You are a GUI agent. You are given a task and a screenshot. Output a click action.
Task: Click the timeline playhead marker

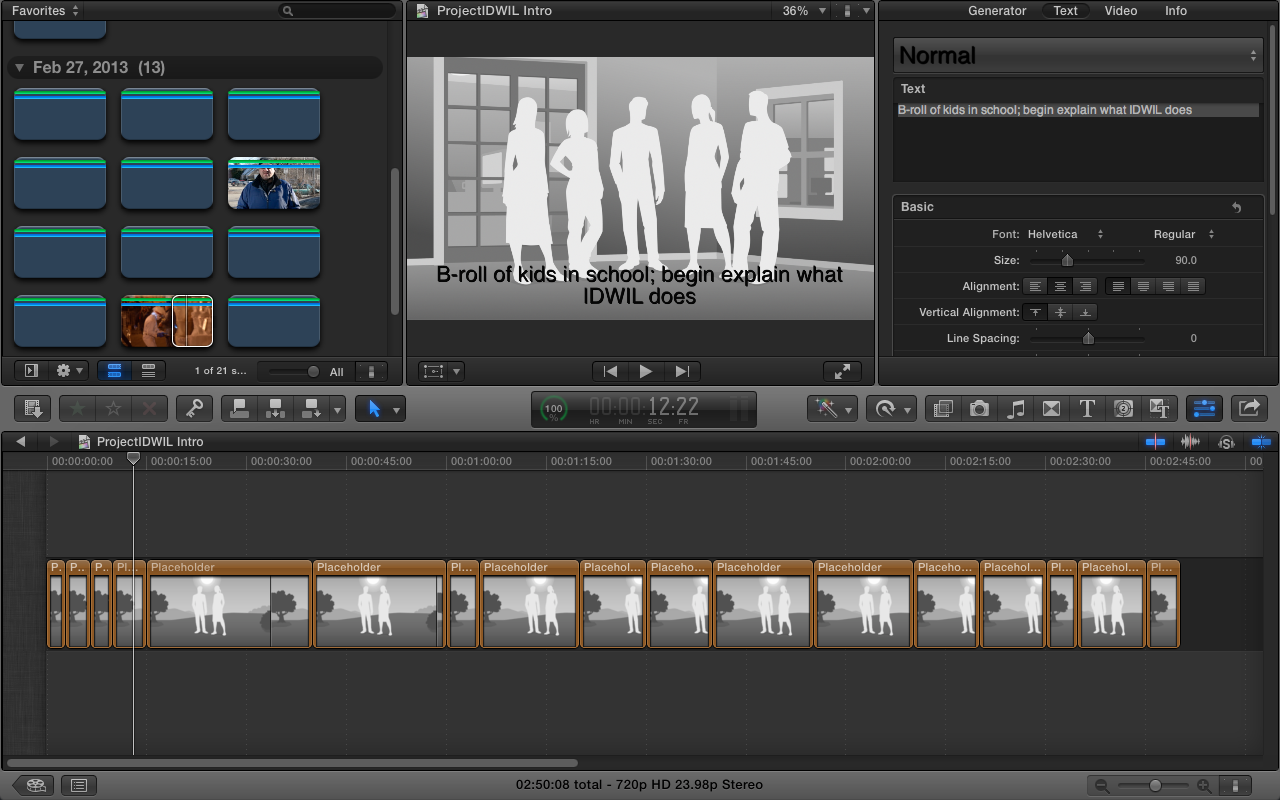click(x=133, y=458)
